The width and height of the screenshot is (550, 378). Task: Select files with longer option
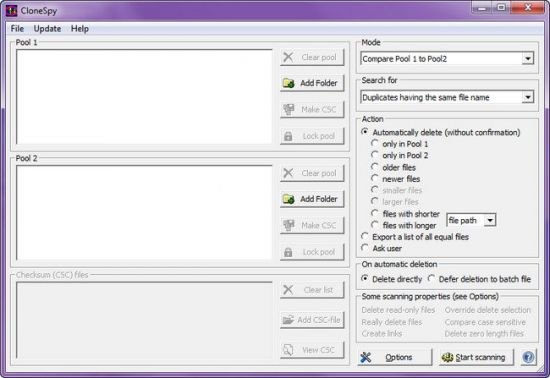pos(404,225)
